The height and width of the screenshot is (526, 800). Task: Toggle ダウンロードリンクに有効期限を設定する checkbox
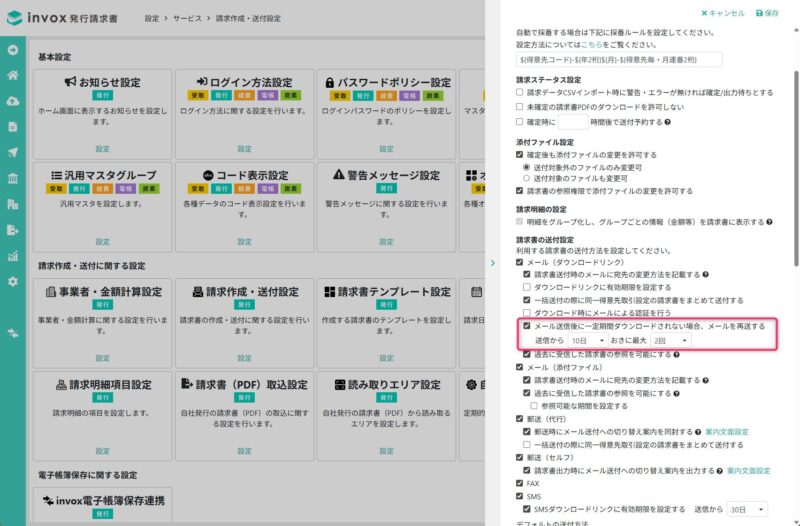click(528, 286)
